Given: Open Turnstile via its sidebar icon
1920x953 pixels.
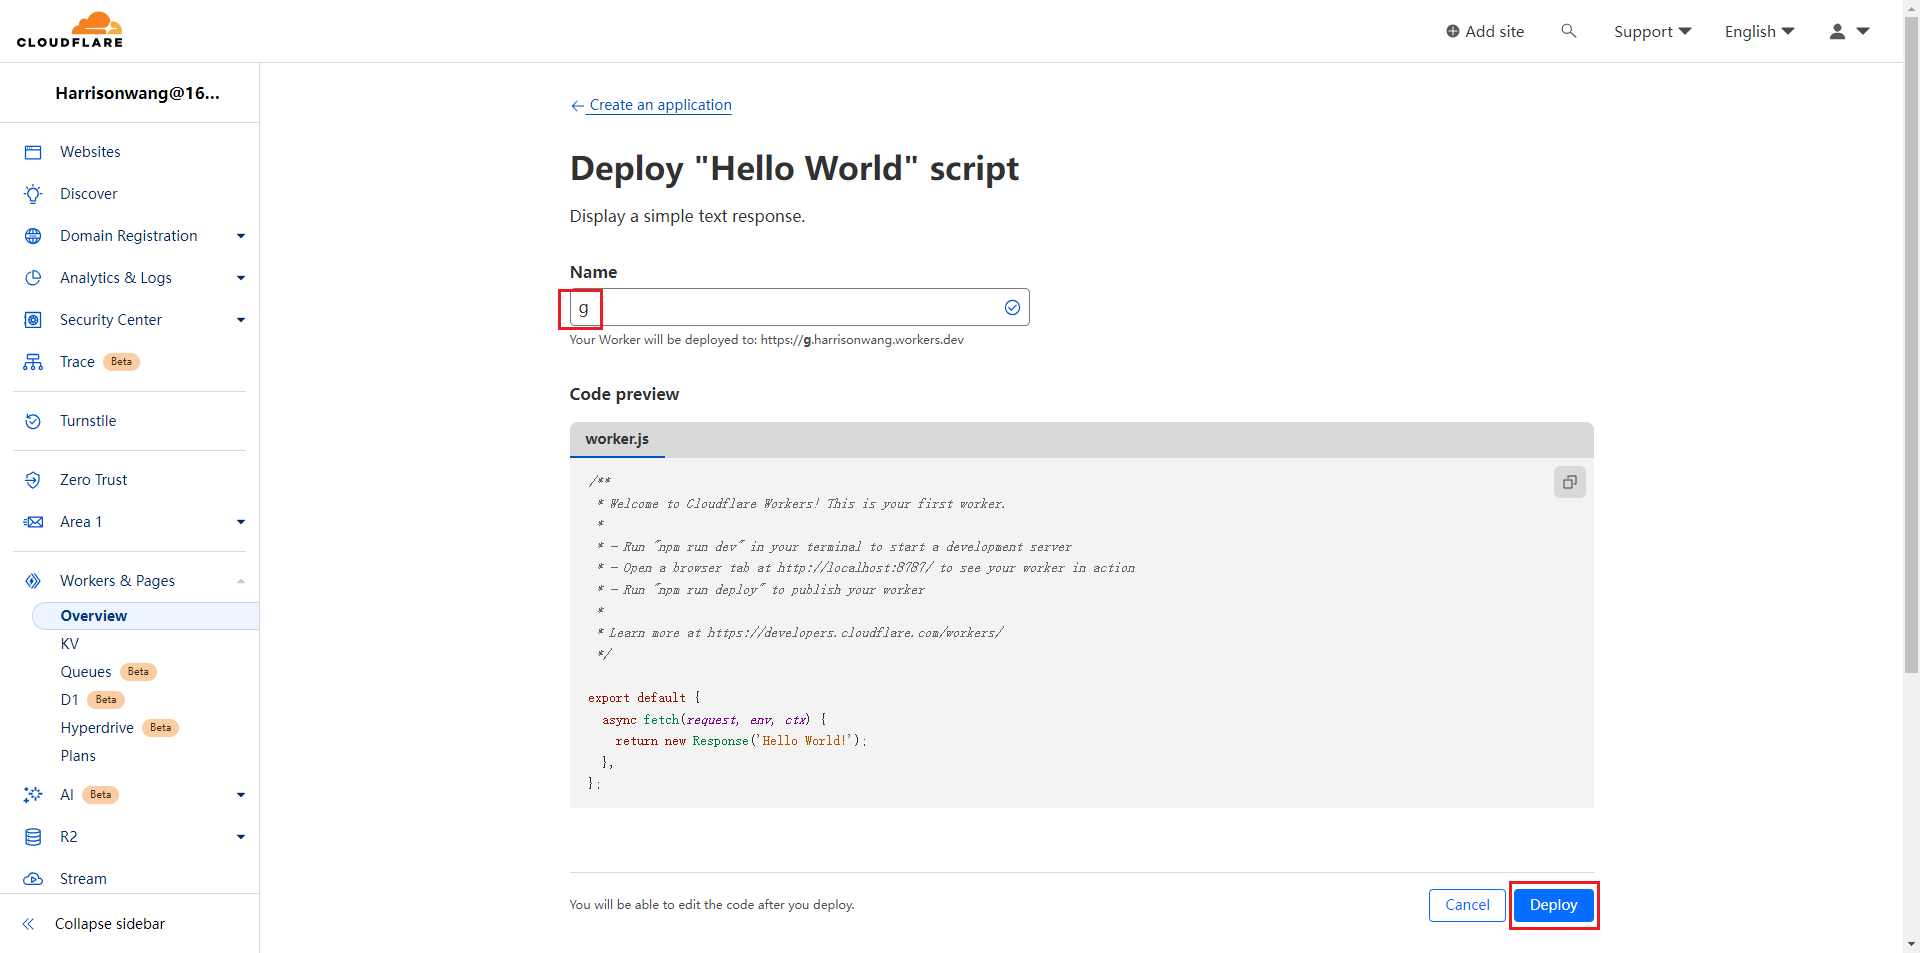Looking at the screenshot, I should tap(33, 421).
